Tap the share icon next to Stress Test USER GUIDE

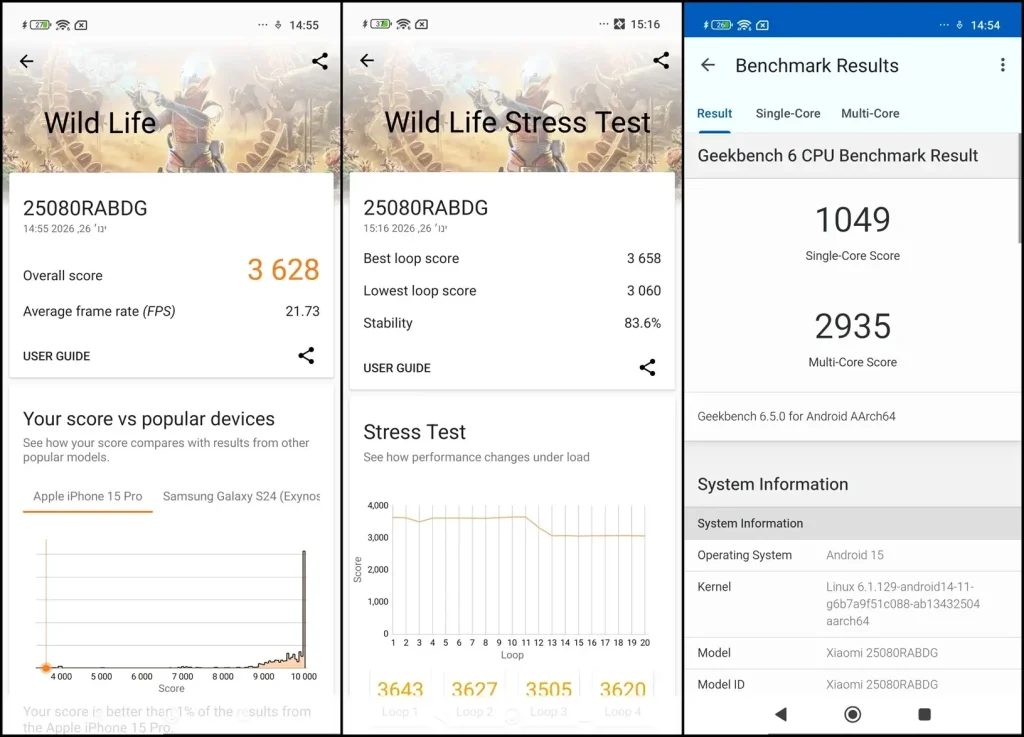647,367
